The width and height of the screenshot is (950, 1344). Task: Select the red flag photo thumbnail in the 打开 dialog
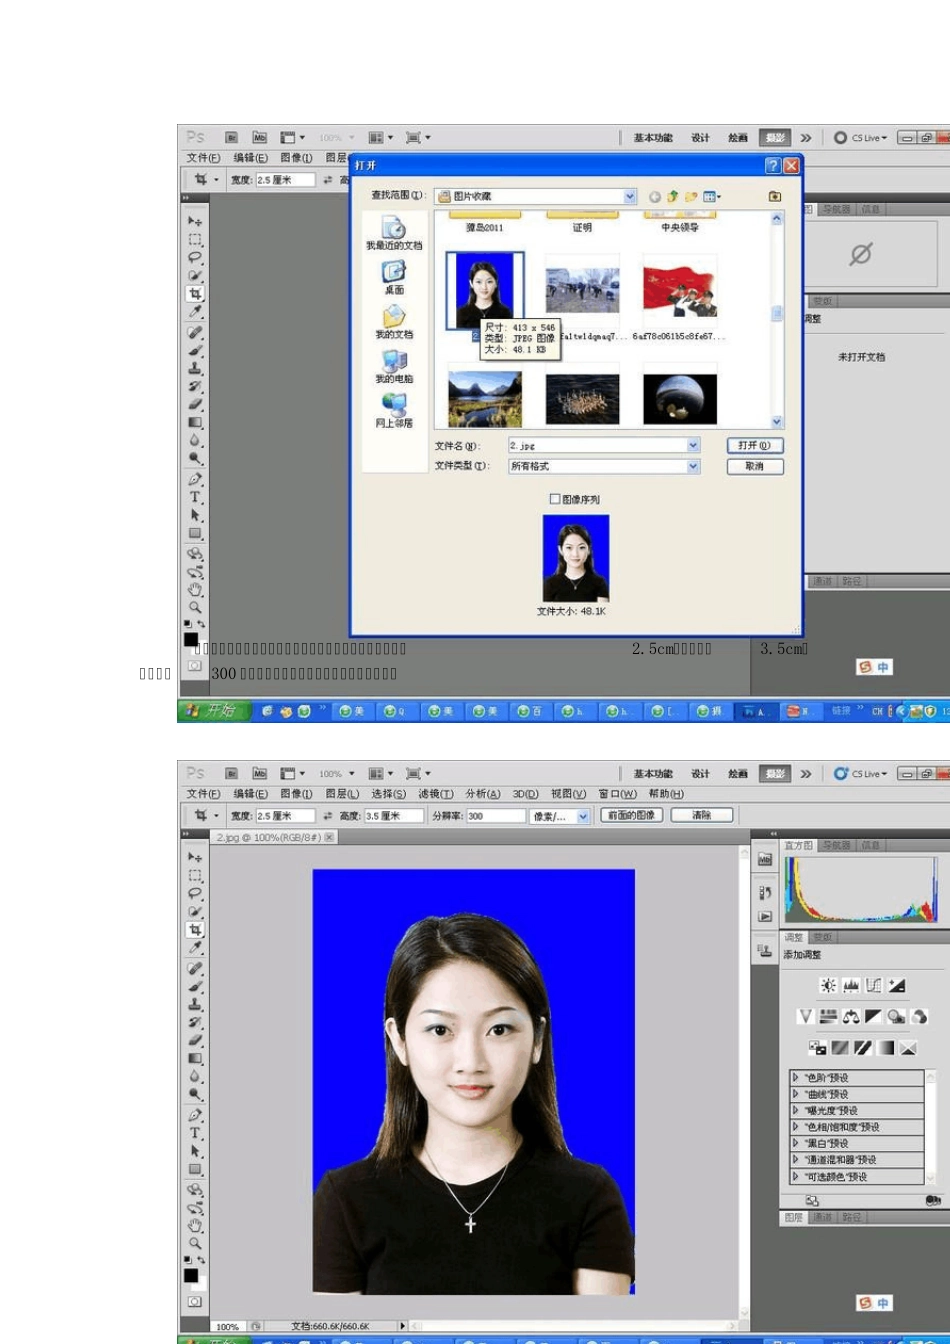[x=680, y=291]
